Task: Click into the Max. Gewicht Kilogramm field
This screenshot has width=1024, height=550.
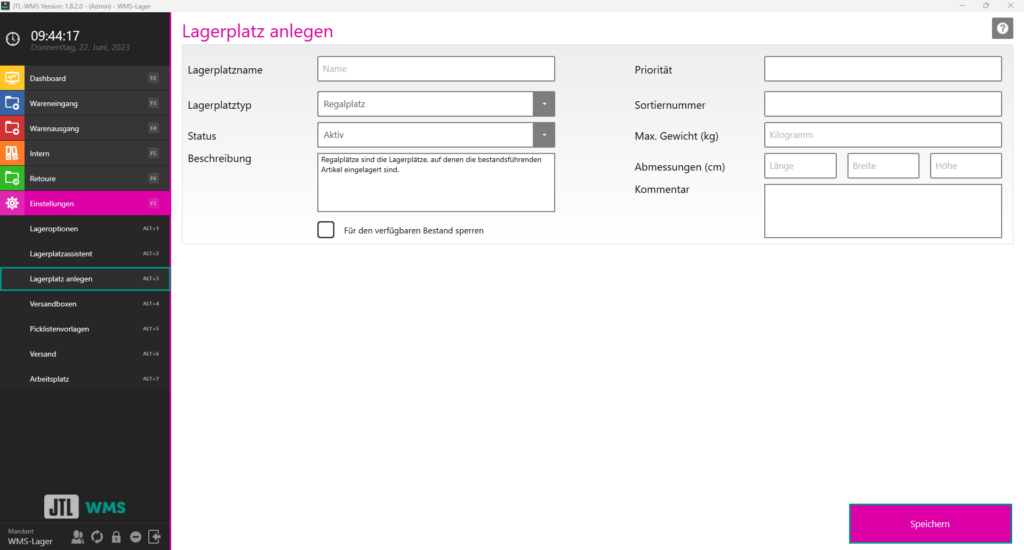Action: 882,135
